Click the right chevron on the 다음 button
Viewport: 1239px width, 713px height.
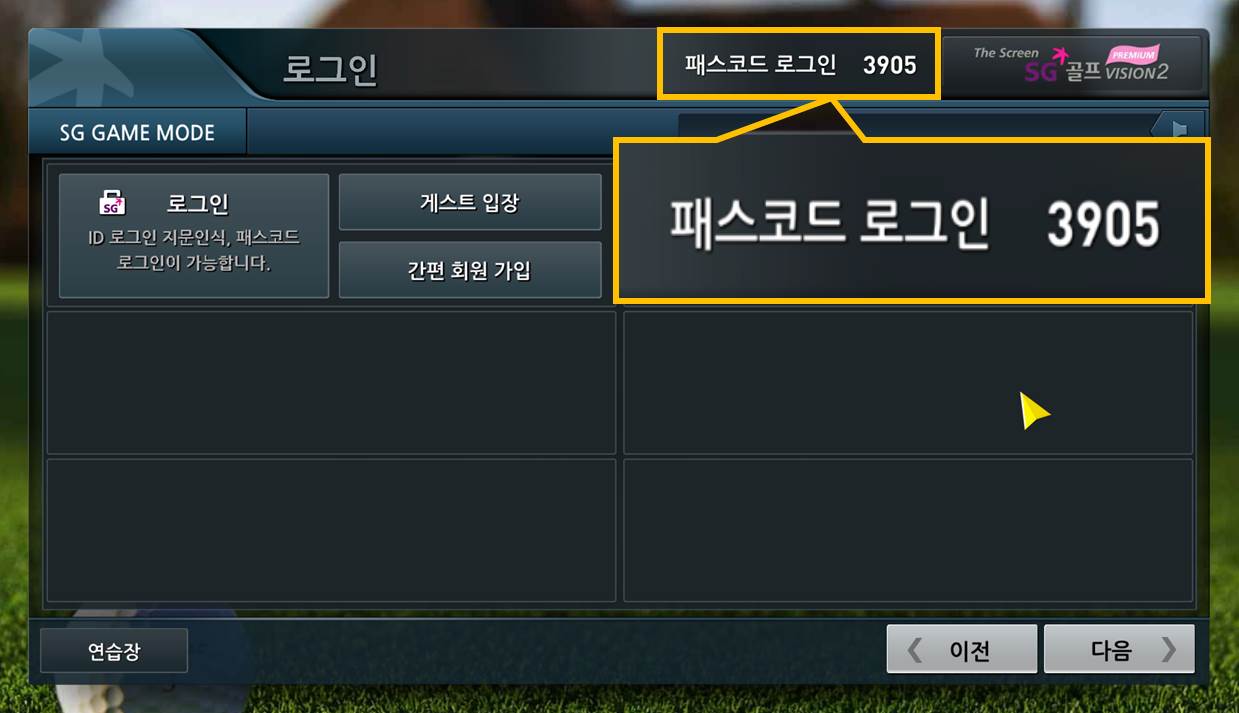(1168, 651)
